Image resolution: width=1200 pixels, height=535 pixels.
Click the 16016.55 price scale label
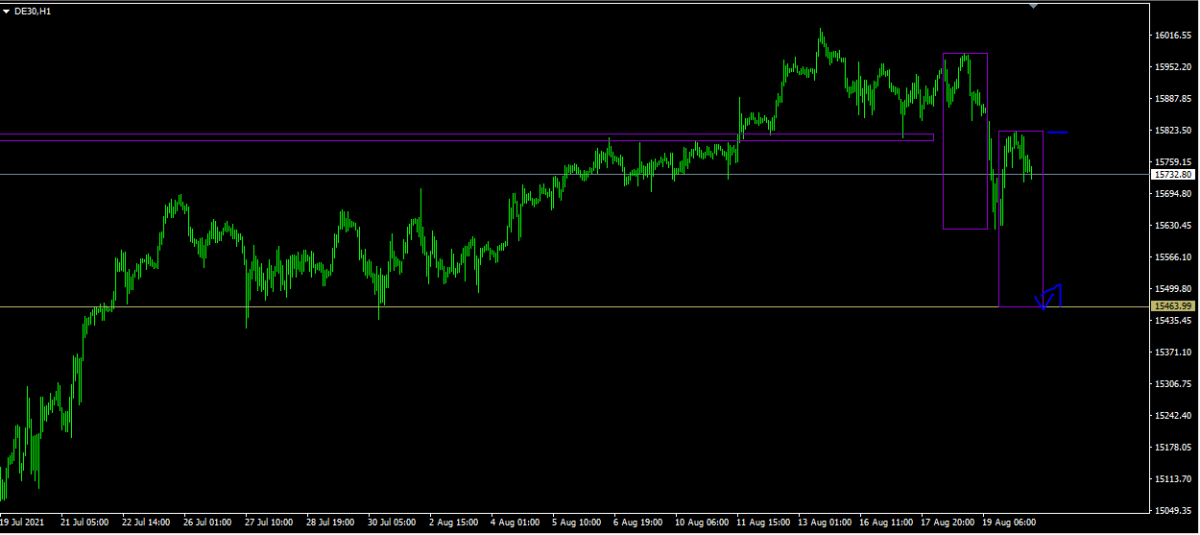1172,35
